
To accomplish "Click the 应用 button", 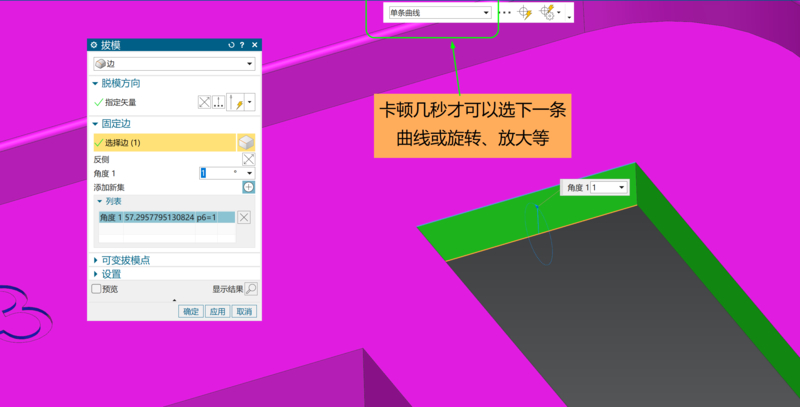I will [217, 311].
